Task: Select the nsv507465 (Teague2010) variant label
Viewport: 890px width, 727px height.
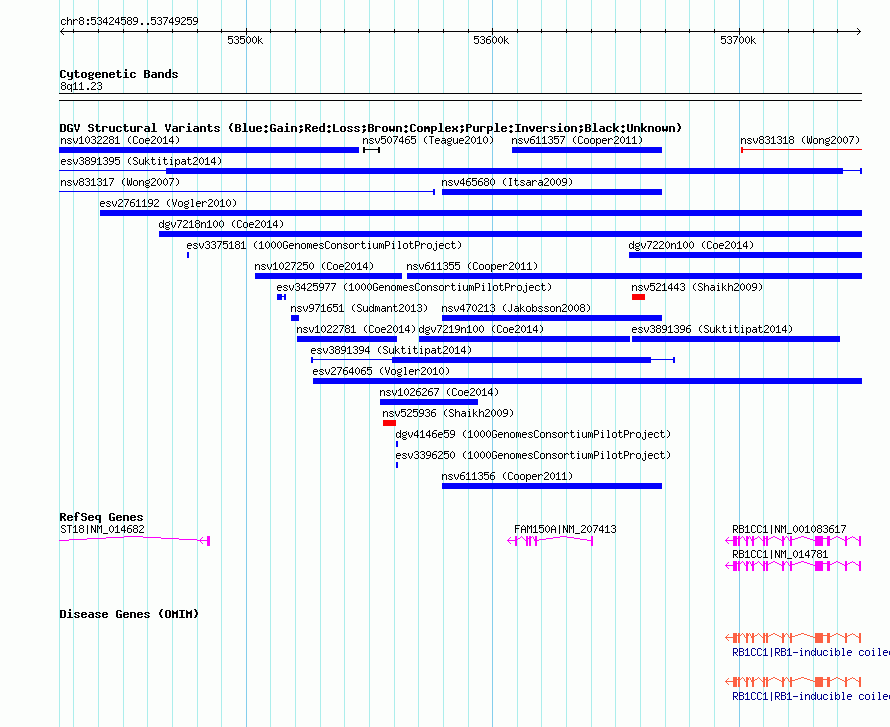Action: click(428, 140)
